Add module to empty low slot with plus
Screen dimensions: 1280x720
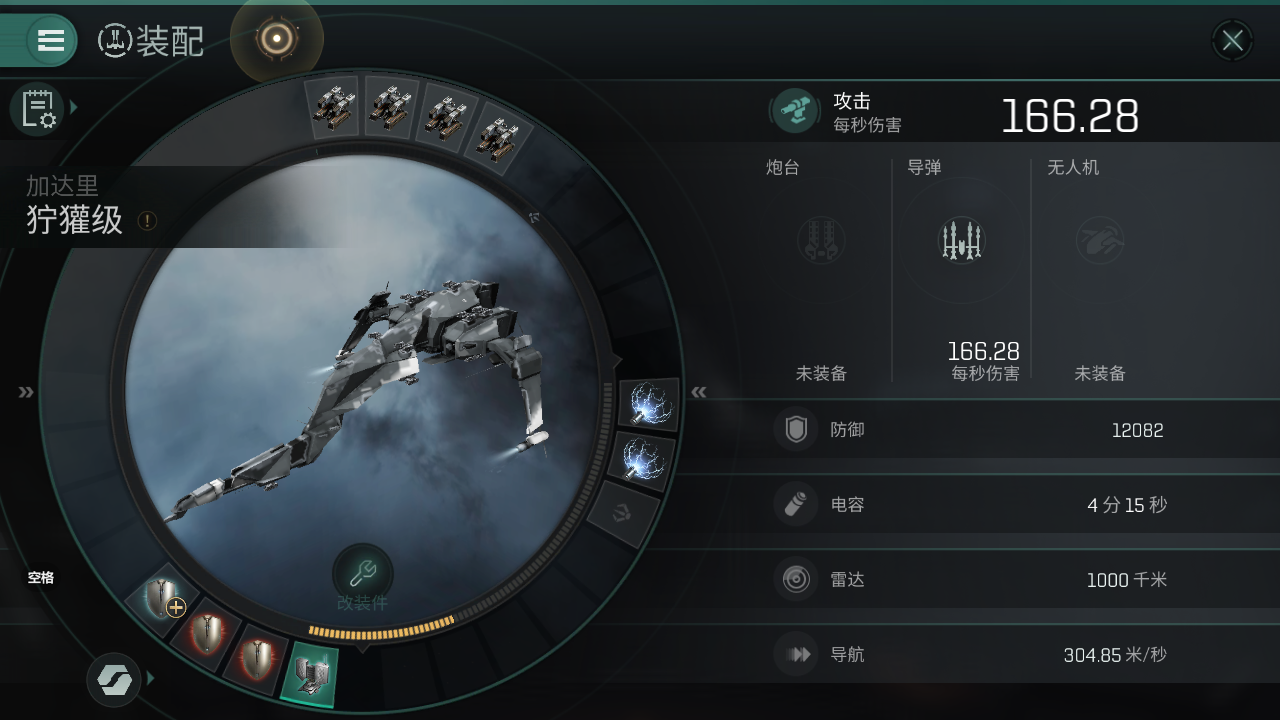(162, 599)
